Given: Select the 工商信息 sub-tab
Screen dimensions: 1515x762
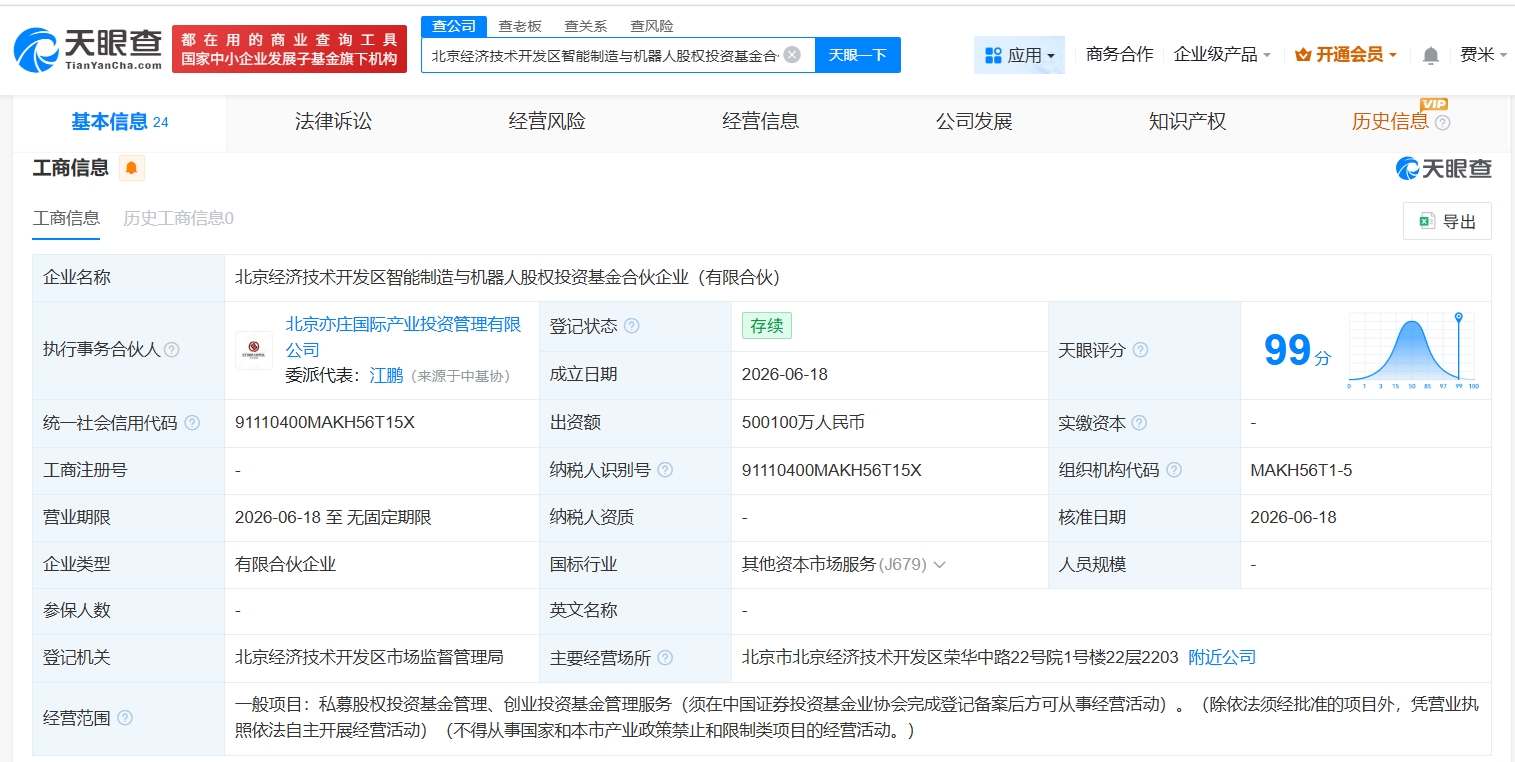Looking at the screenshot, I should pos(66,218).
